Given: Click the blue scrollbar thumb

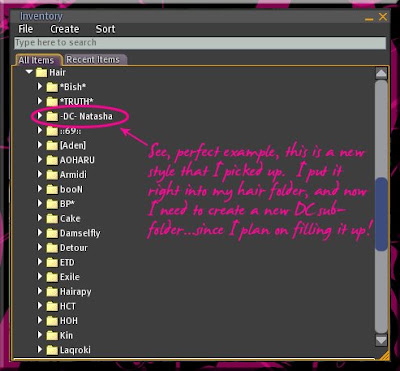Looking at the screenshot, I should coord(381,214).
